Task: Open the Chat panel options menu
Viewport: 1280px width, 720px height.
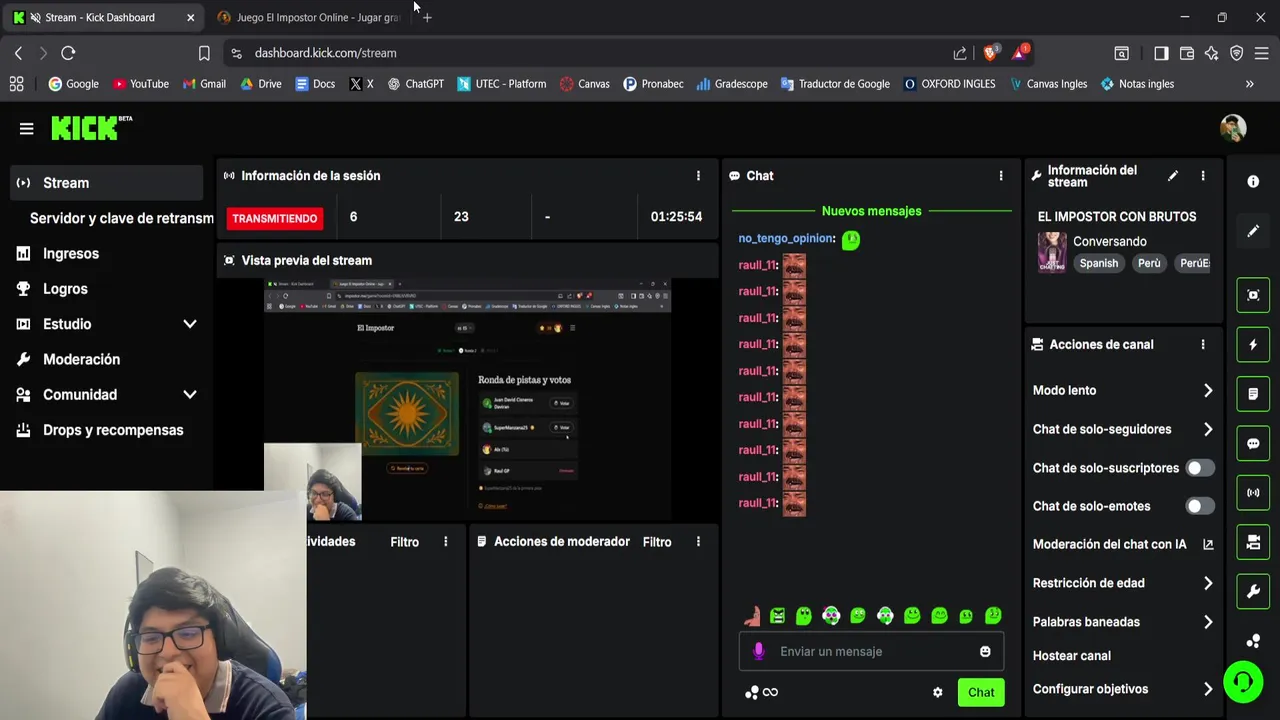Action: click(x=1000, y=176)
